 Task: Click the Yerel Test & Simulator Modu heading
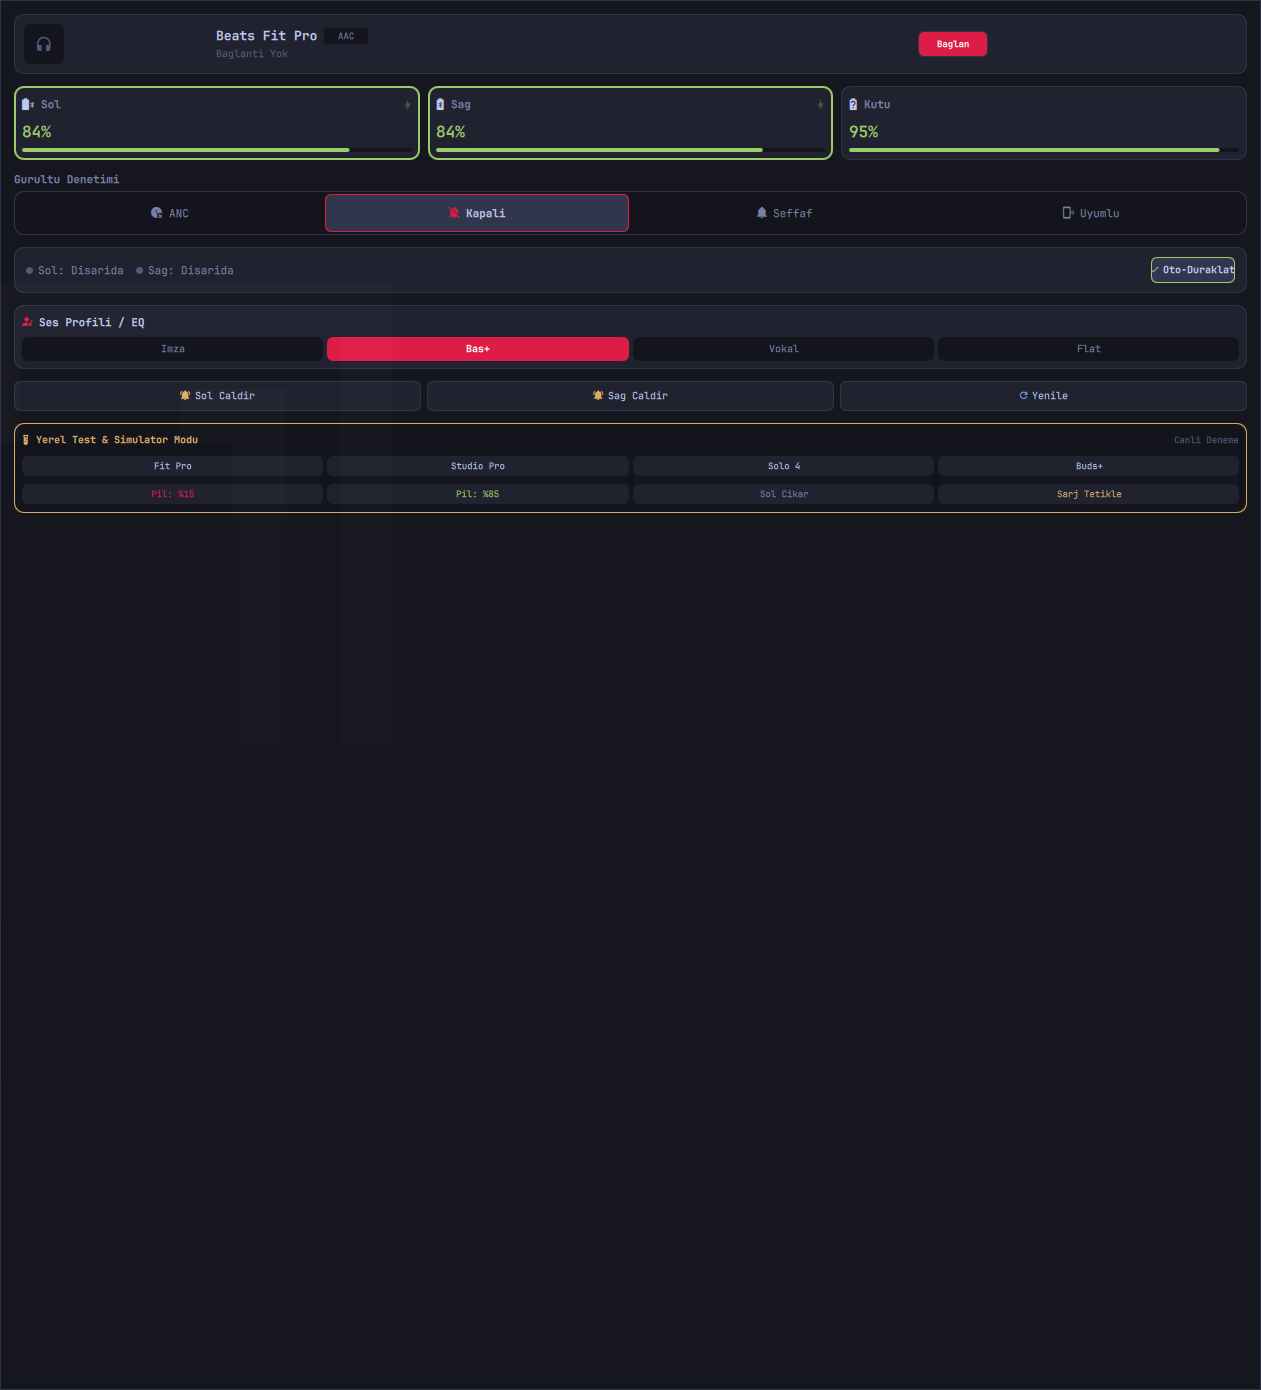coord(117,440)
